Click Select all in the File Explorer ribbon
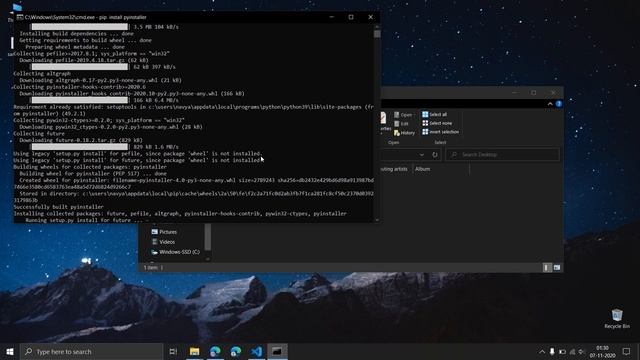Image resolution: width=640 pixels, height=360 pixels. tap(434, 114)
